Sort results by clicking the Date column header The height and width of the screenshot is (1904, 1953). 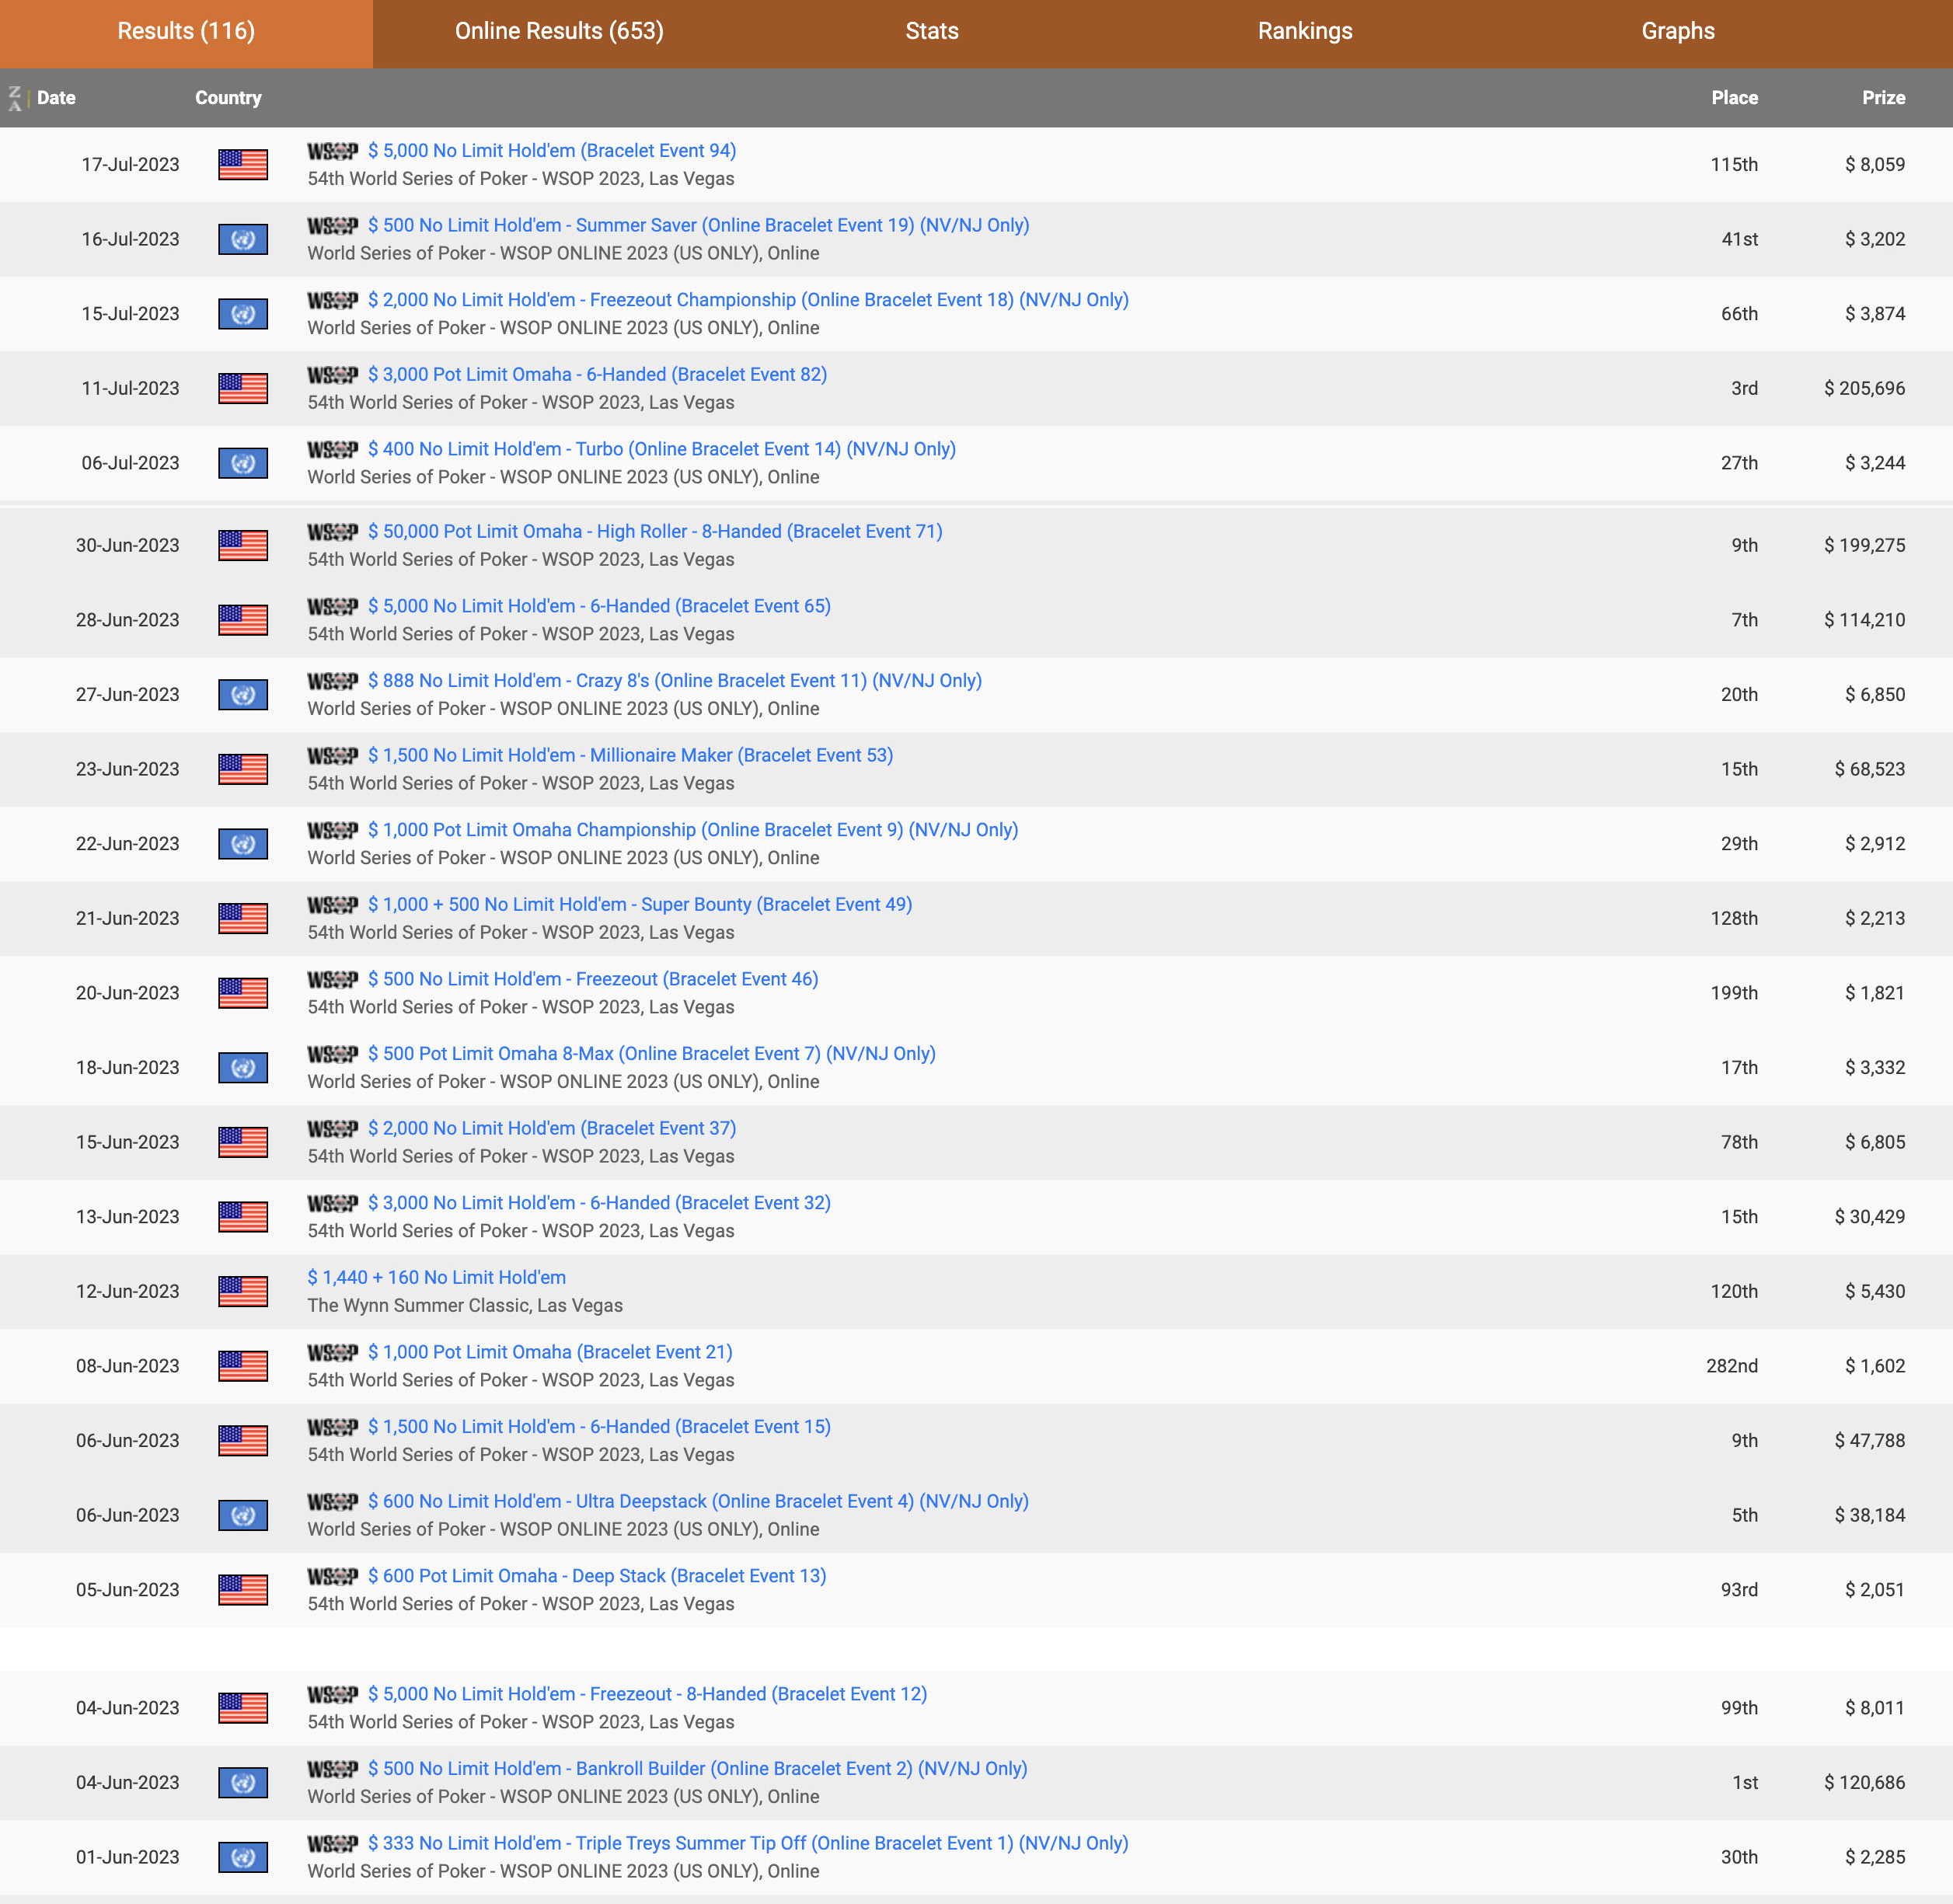pos(55,98)
